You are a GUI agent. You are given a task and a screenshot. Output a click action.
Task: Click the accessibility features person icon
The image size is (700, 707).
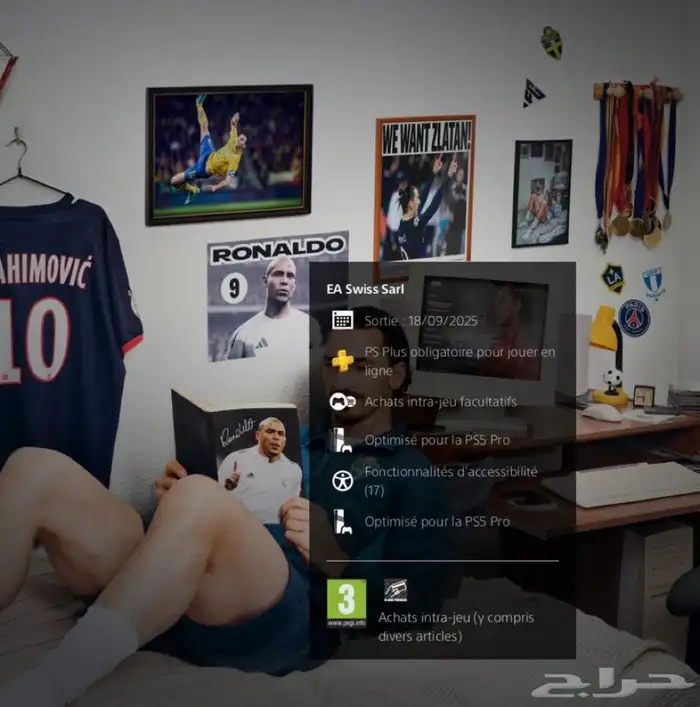tap(343, 481)
